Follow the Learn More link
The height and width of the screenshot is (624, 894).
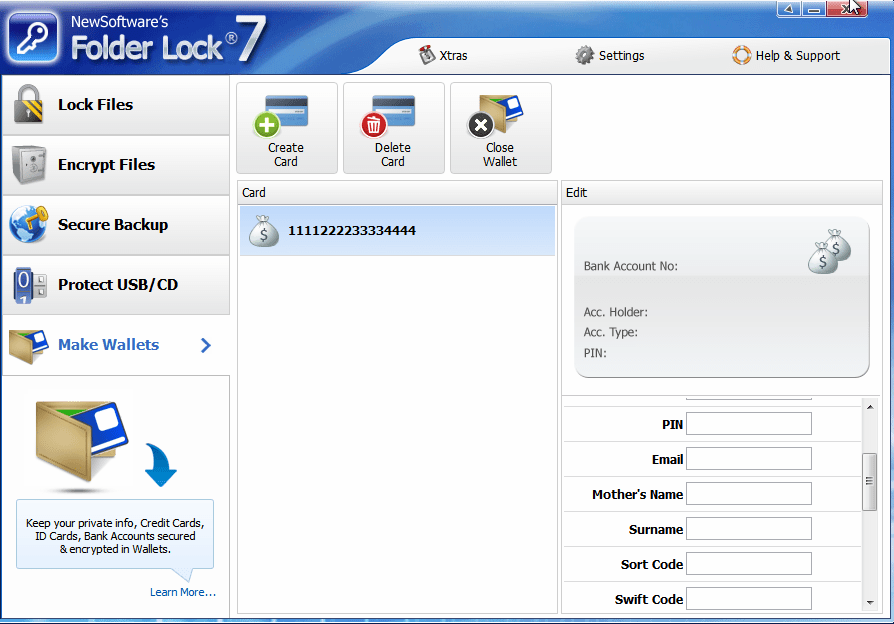pos(183,592)
